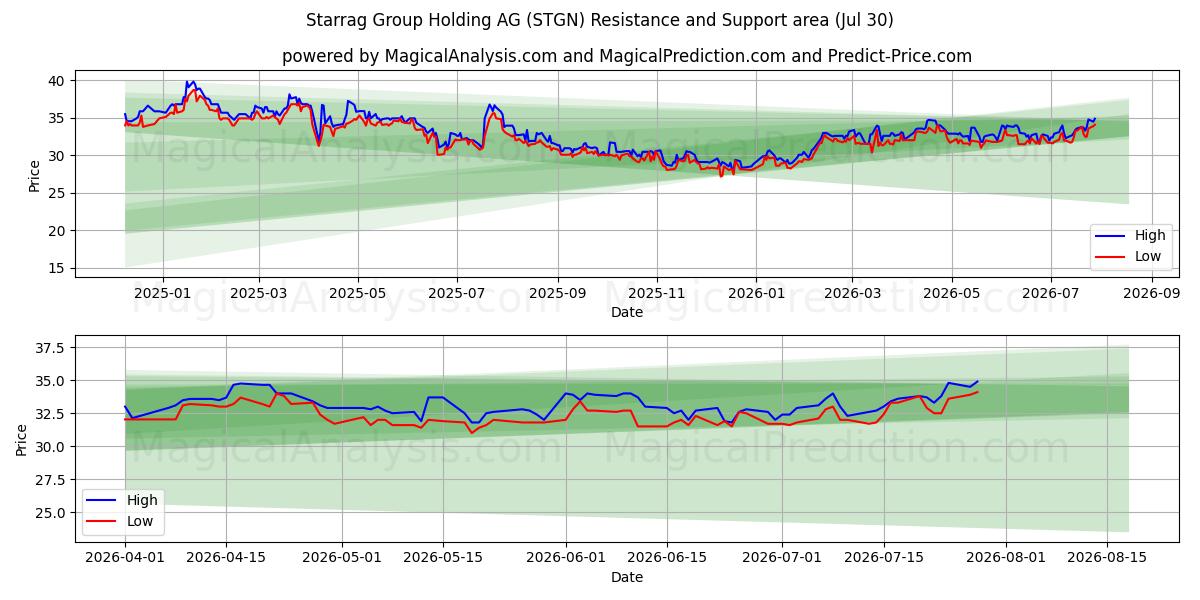
Task: Click the bottom chart x-axis label 2026-04-15
Action: click(225, 558)
